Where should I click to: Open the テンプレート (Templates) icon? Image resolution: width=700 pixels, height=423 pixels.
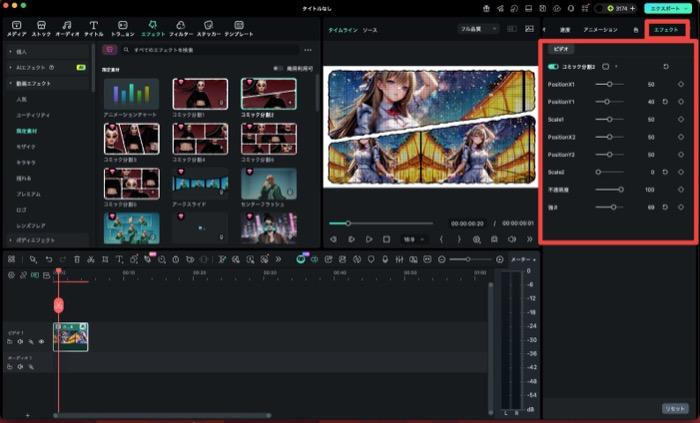[239, 28]
